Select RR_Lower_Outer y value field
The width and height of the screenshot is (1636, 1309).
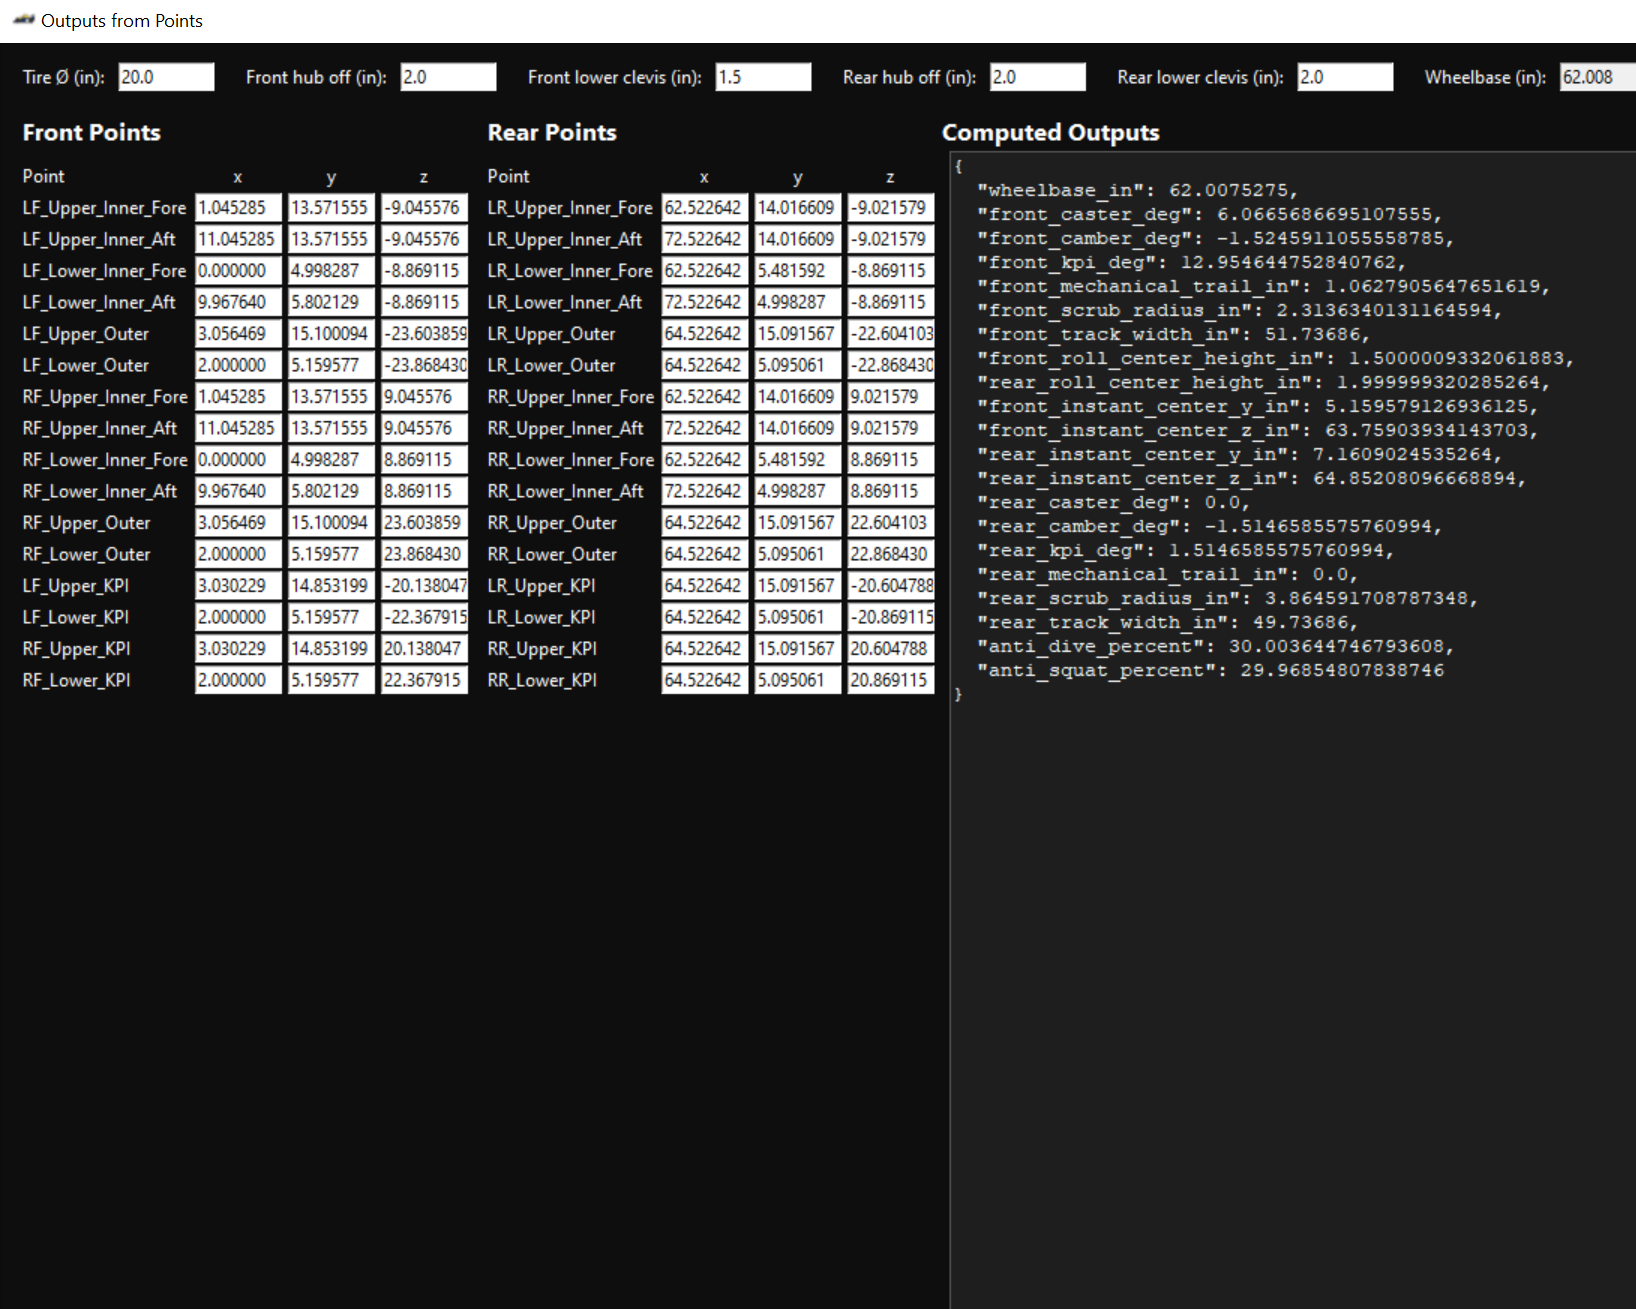click(797, 554)
